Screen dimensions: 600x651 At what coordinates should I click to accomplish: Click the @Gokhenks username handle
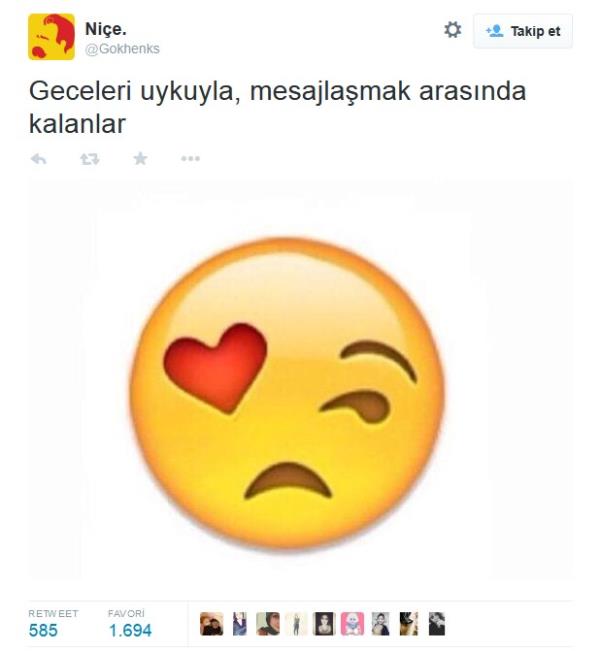click(122, 49)
